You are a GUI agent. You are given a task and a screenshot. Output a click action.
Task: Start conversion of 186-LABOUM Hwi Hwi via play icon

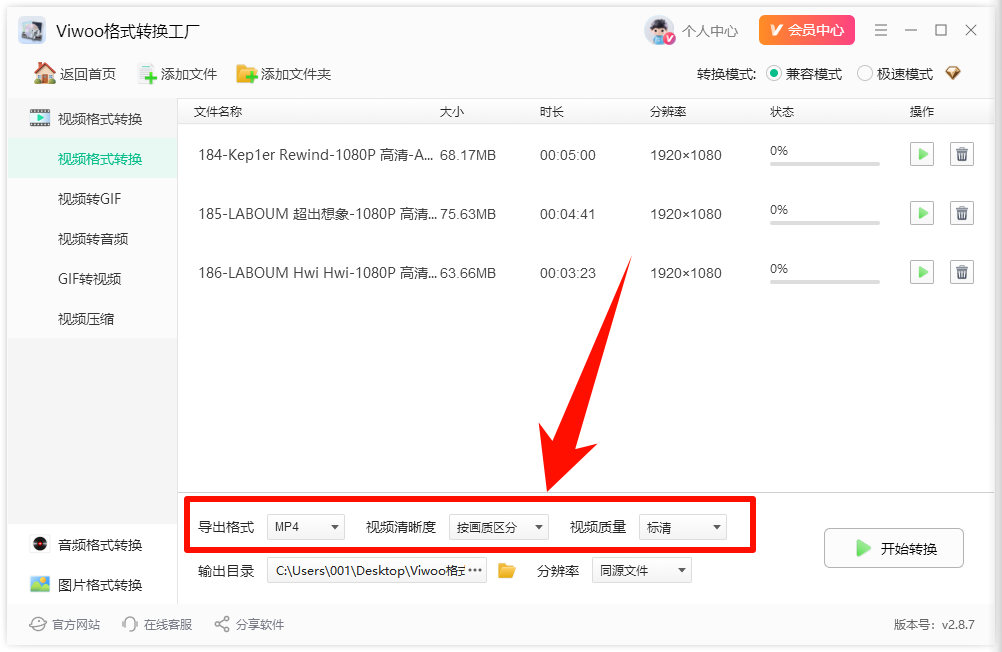click(x=922, y=272)
